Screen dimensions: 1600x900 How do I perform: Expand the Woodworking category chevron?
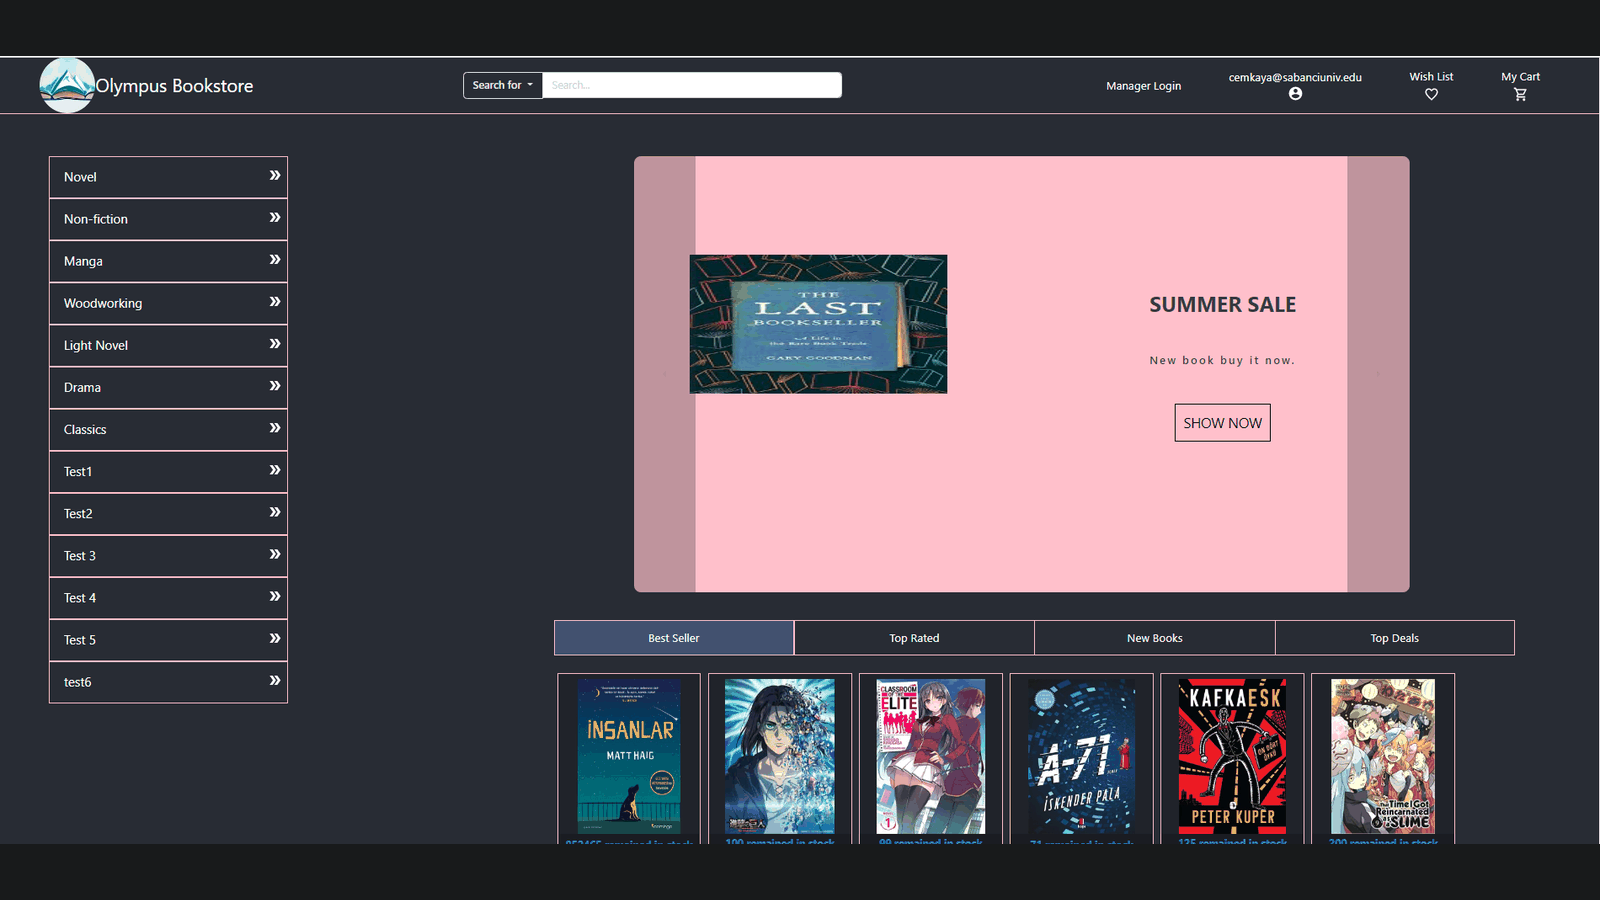click(274, 301)
